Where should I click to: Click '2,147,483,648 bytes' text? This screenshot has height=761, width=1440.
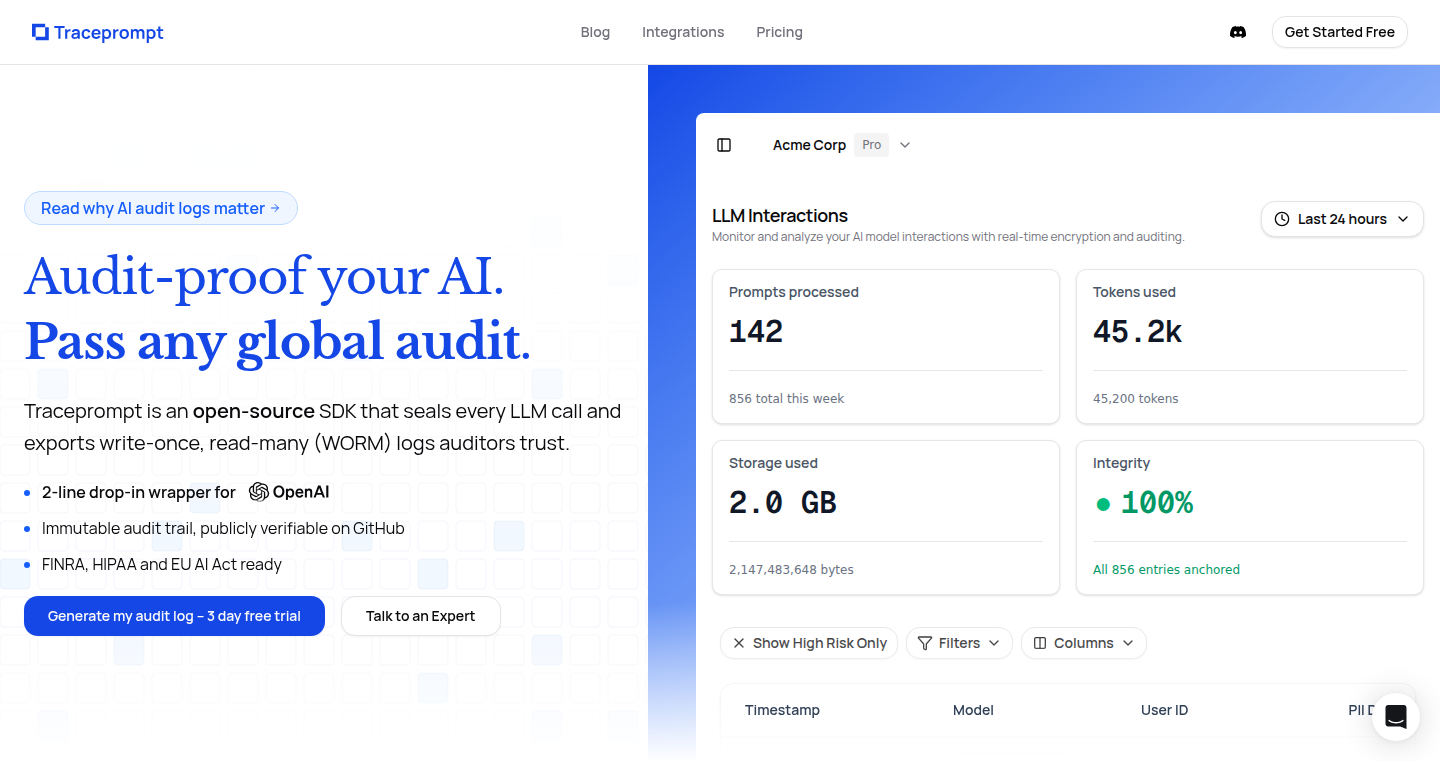click(x=791, y=569)
